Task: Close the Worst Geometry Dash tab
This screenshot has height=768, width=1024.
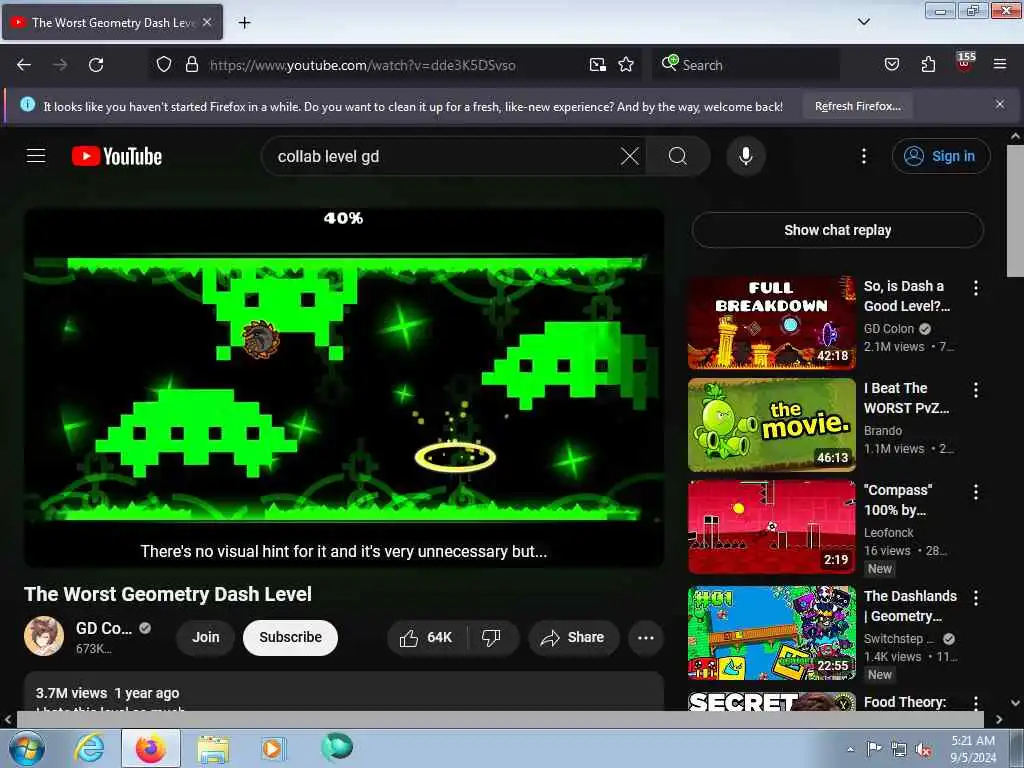Action: coord(207,22)
